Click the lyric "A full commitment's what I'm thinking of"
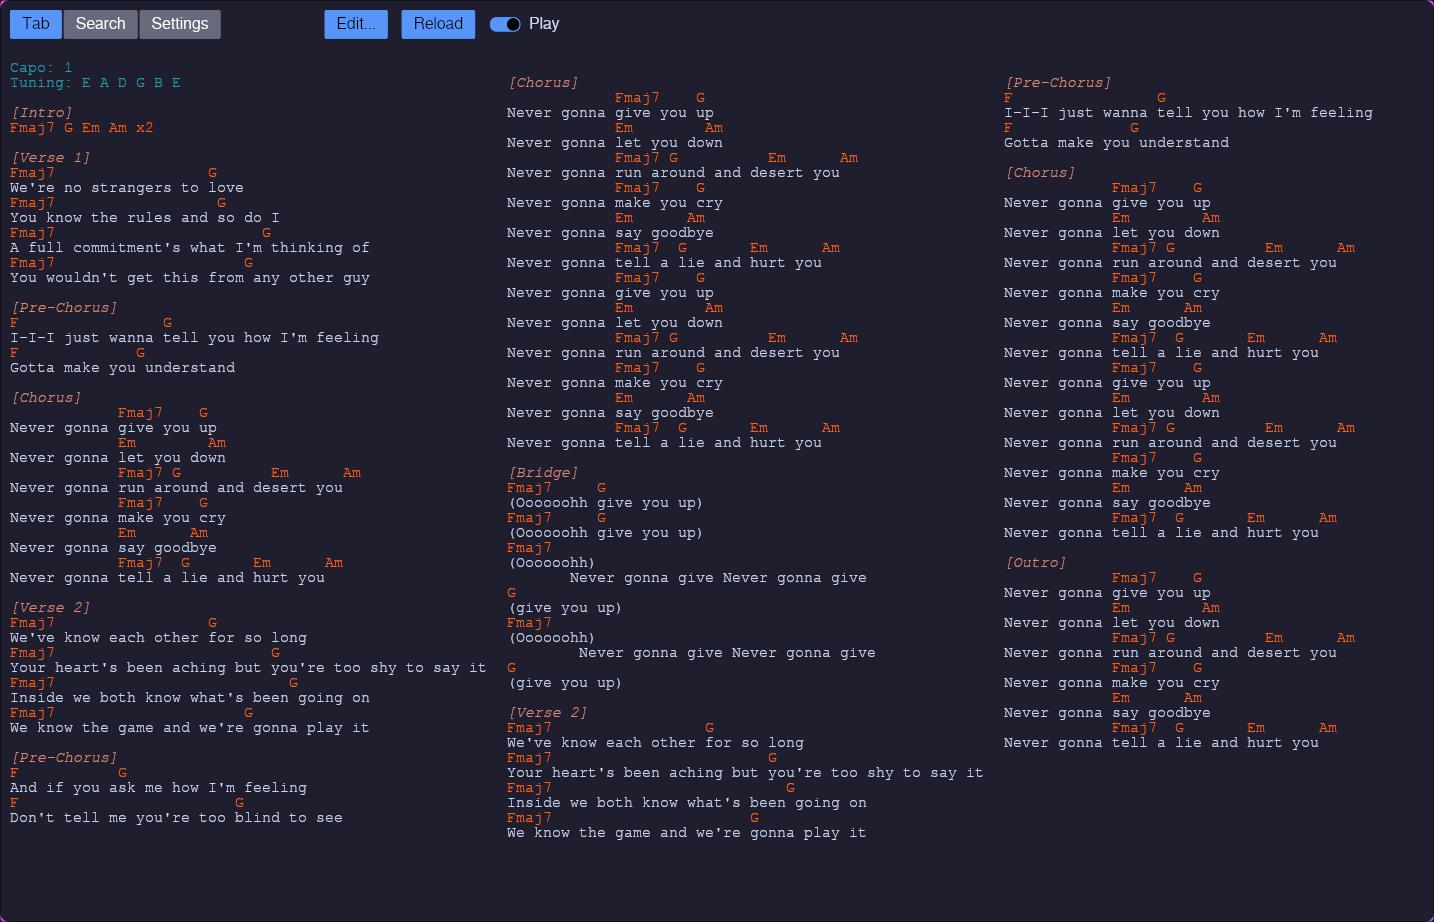1434x922 pixels. tap(189, 248)
